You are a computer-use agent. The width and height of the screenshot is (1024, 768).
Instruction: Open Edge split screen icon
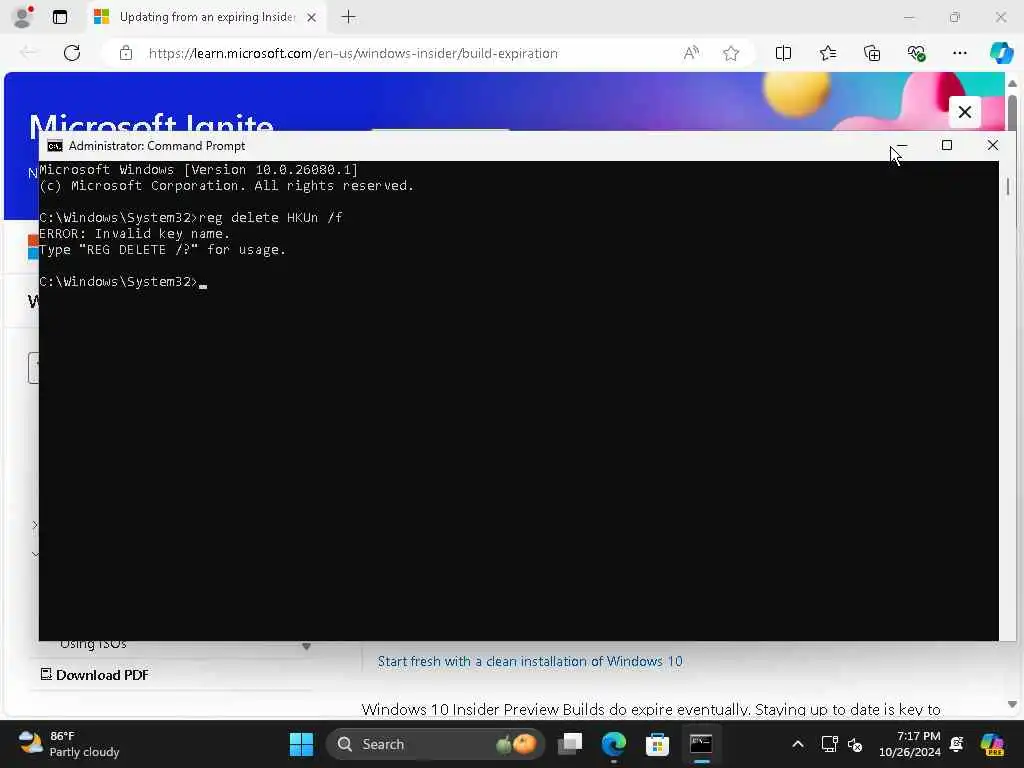coord(783,53)
